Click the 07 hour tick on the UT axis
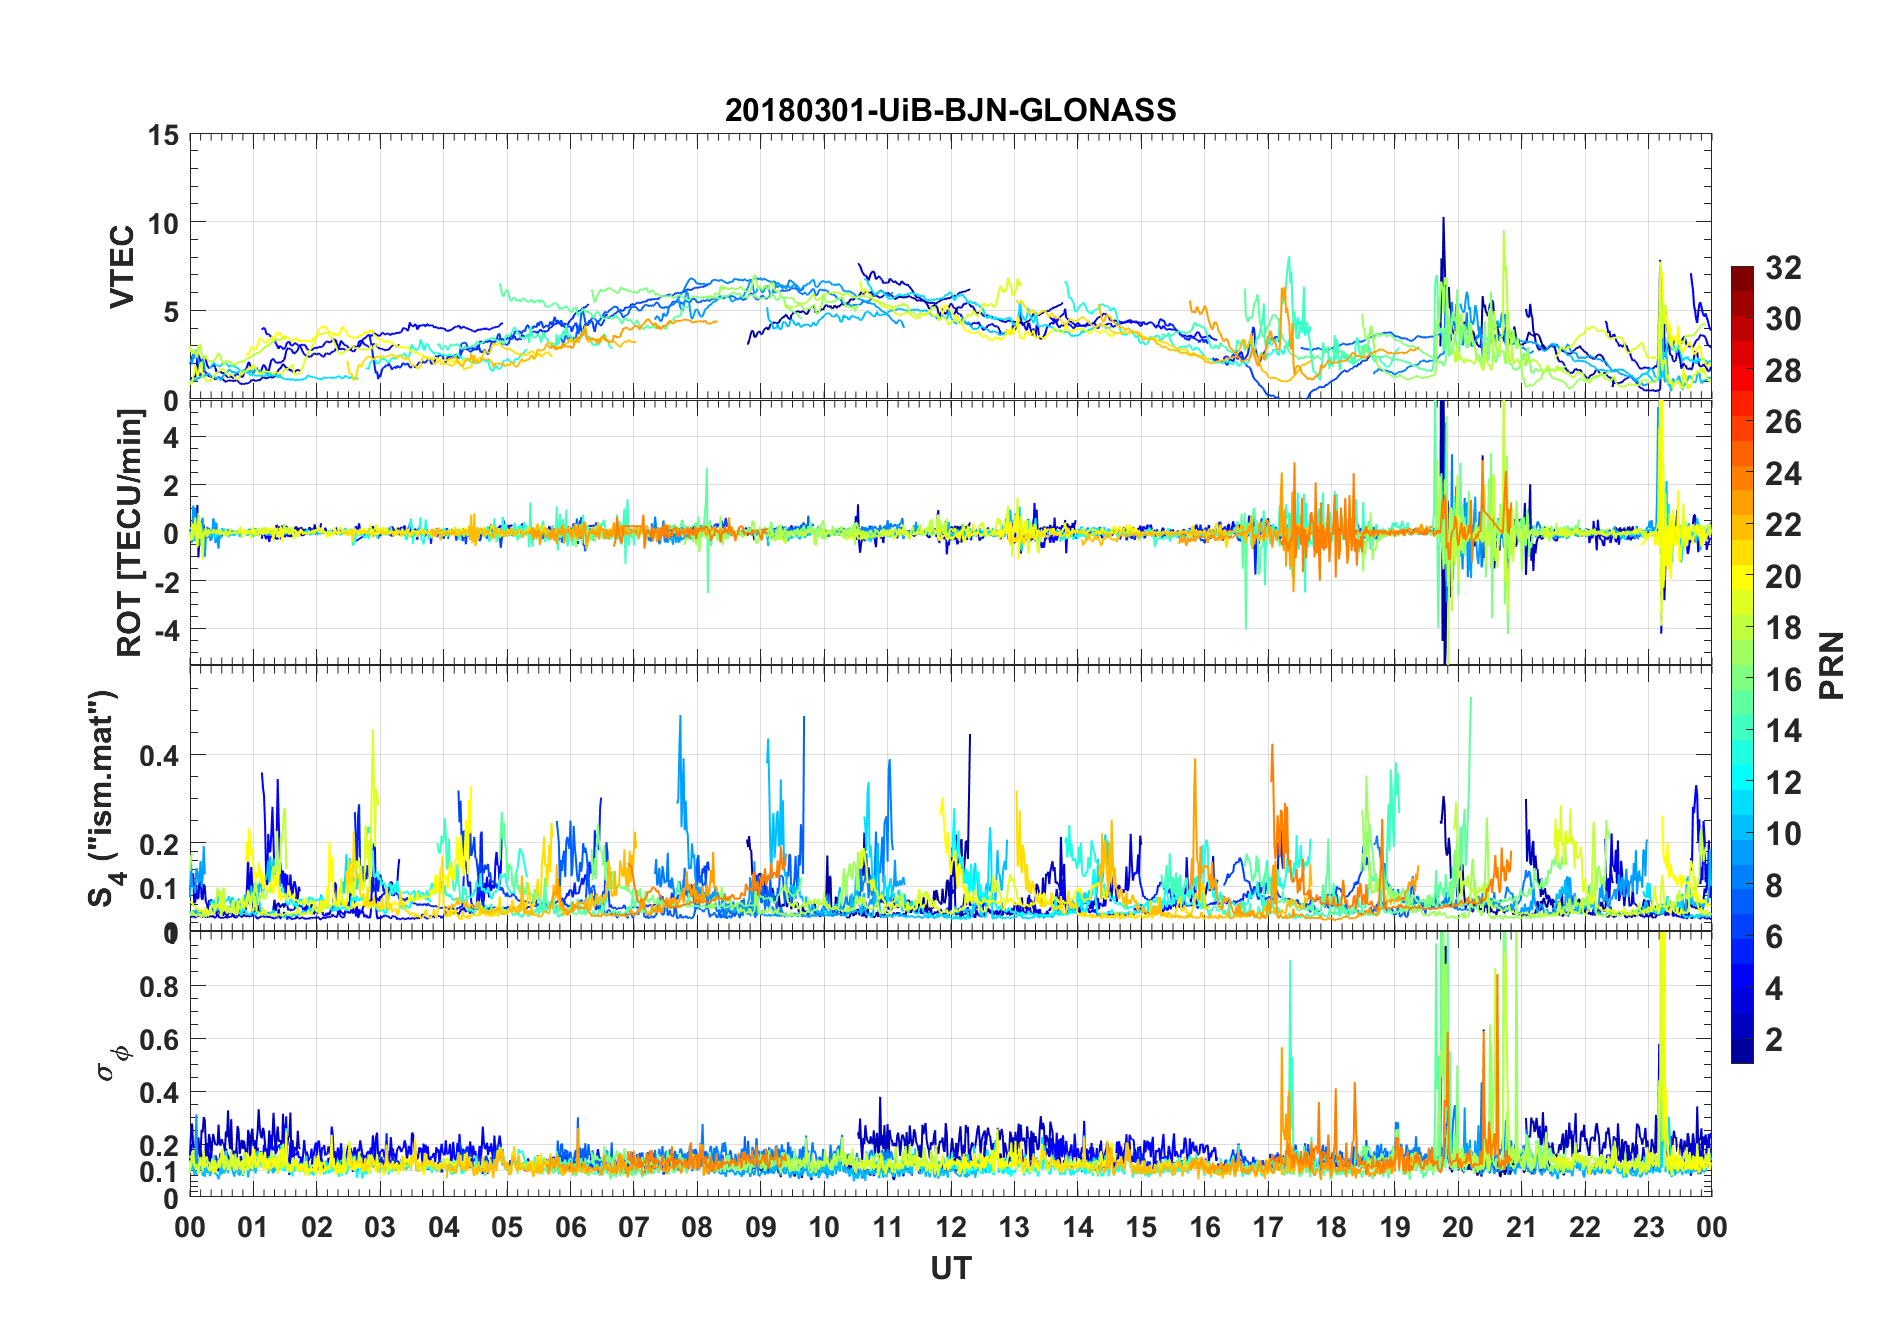The height and width of the screenshot is (1330, 1902). pos(634,1227)
